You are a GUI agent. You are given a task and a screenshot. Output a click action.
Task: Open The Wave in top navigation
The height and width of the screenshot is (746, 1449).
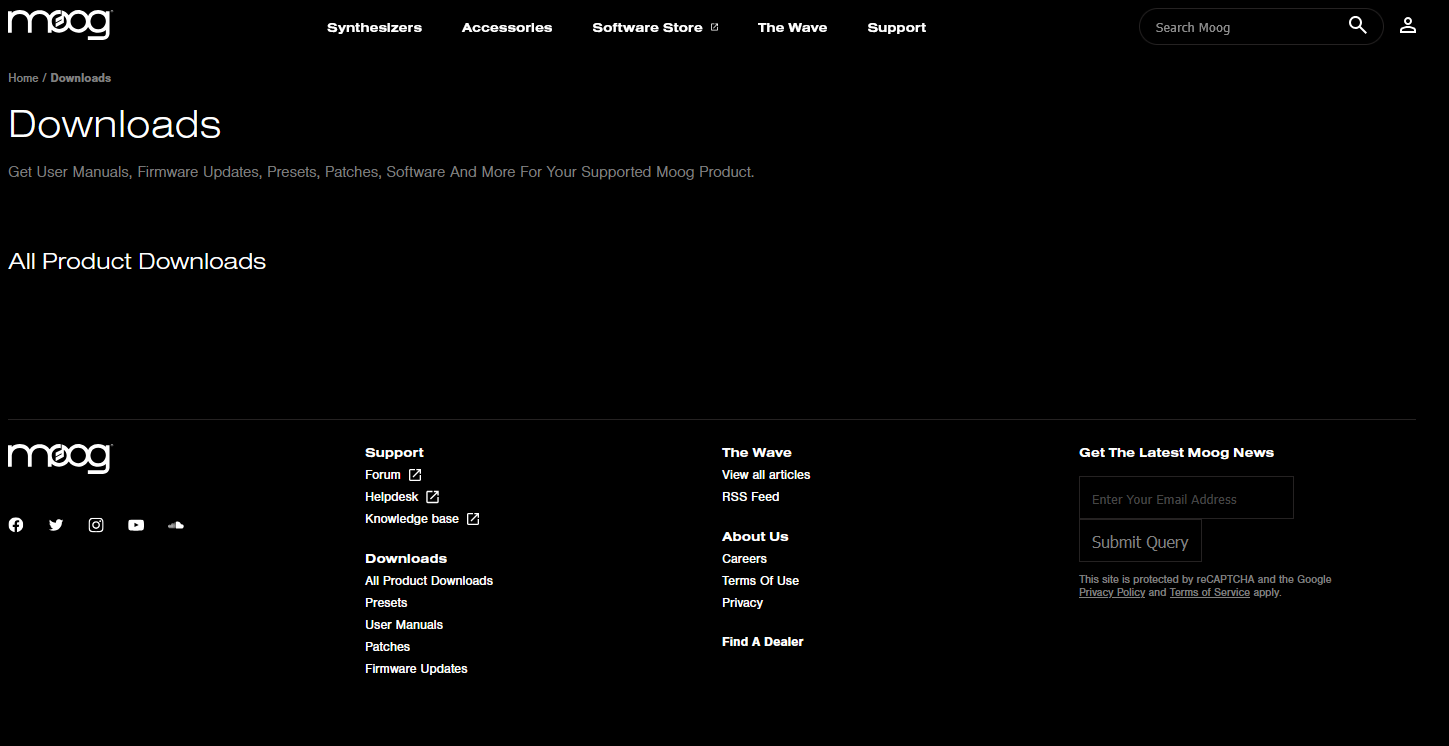point(792,27)
